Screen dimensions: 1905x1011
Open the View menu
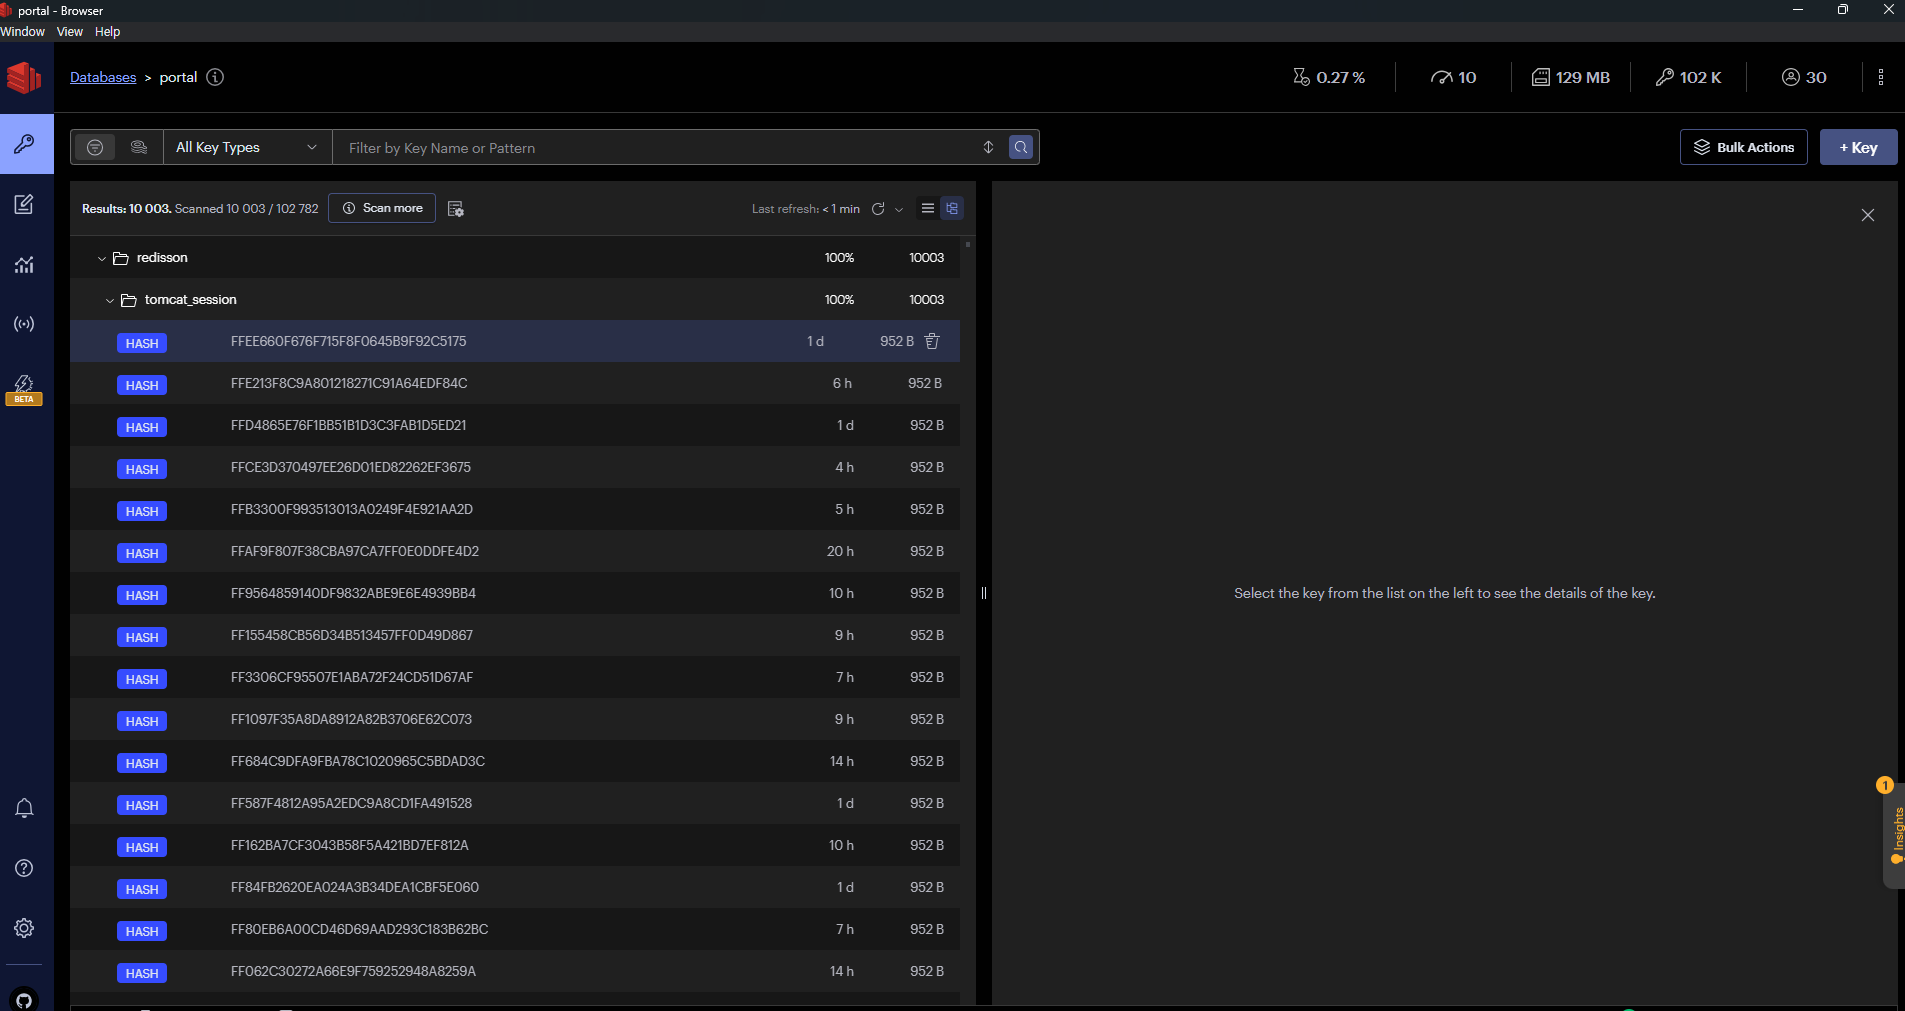[70, 32]
